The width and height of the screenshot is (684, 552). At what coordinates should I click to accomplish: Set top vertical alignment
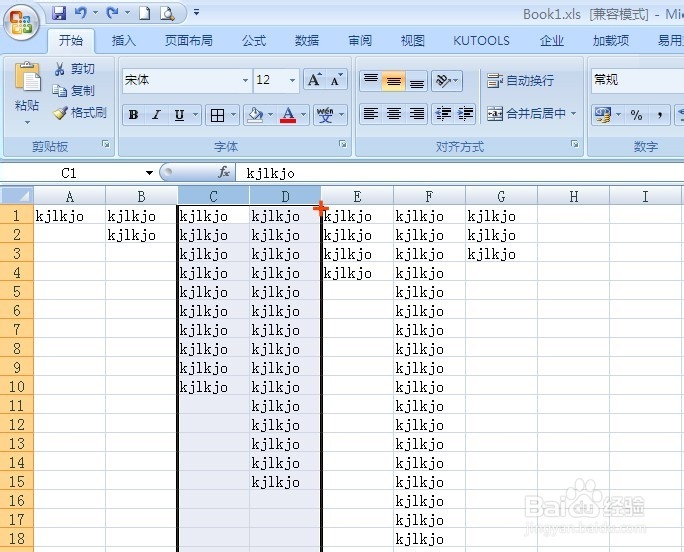pos(371,81)
